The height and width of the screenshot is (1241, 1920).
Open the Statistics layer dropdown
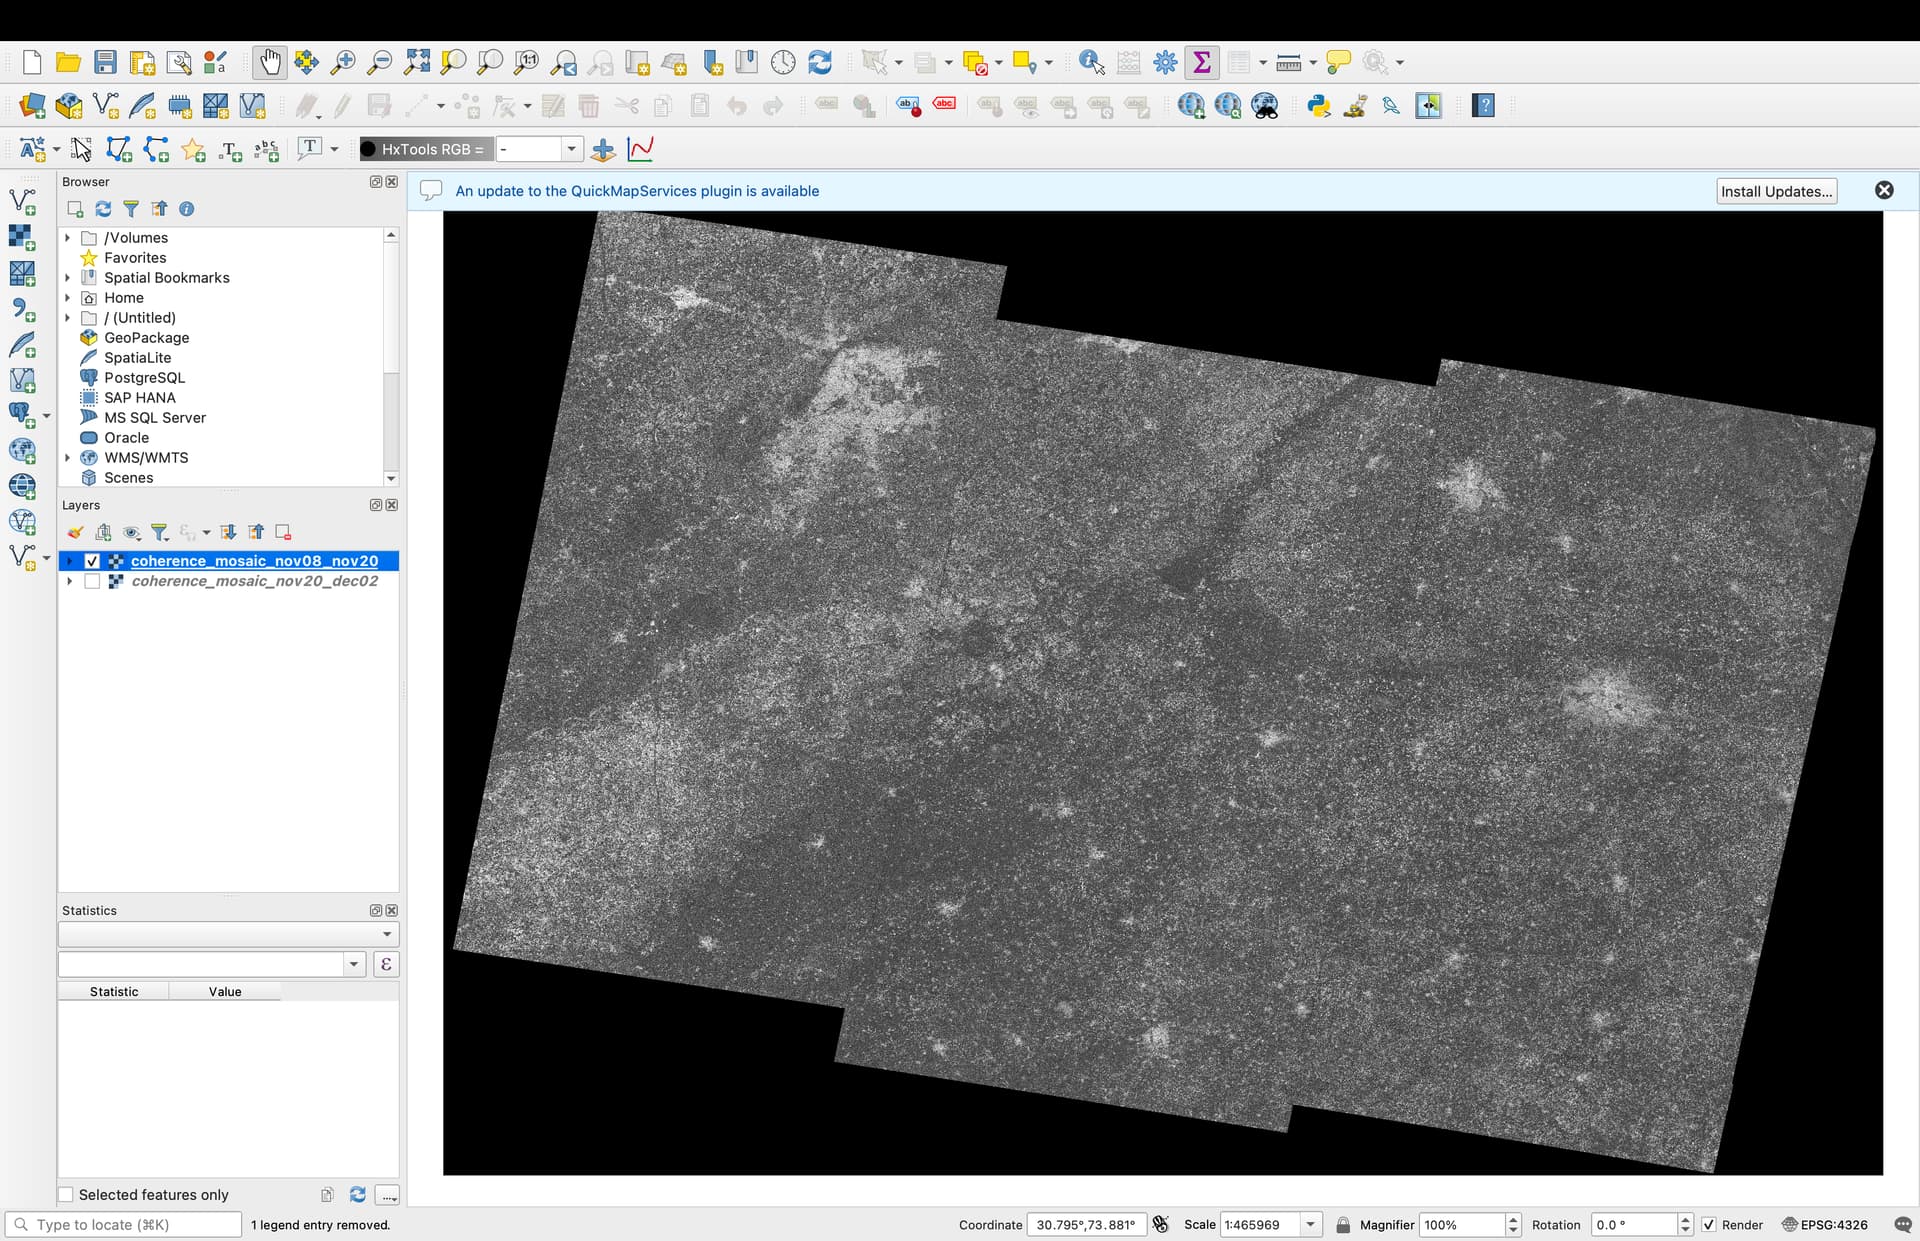pyautogui.click(x=228, y=934)
